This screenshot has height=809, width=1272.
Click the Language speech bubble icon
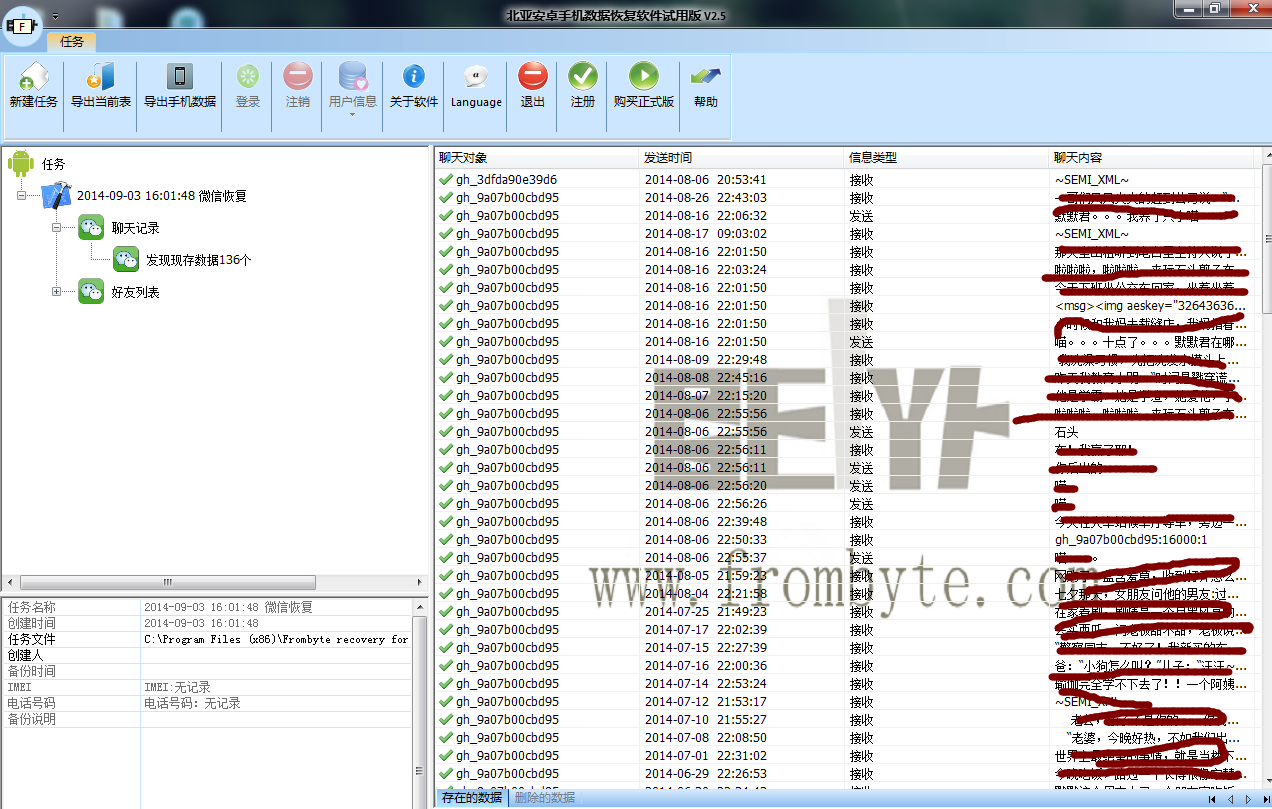[476, 77]
